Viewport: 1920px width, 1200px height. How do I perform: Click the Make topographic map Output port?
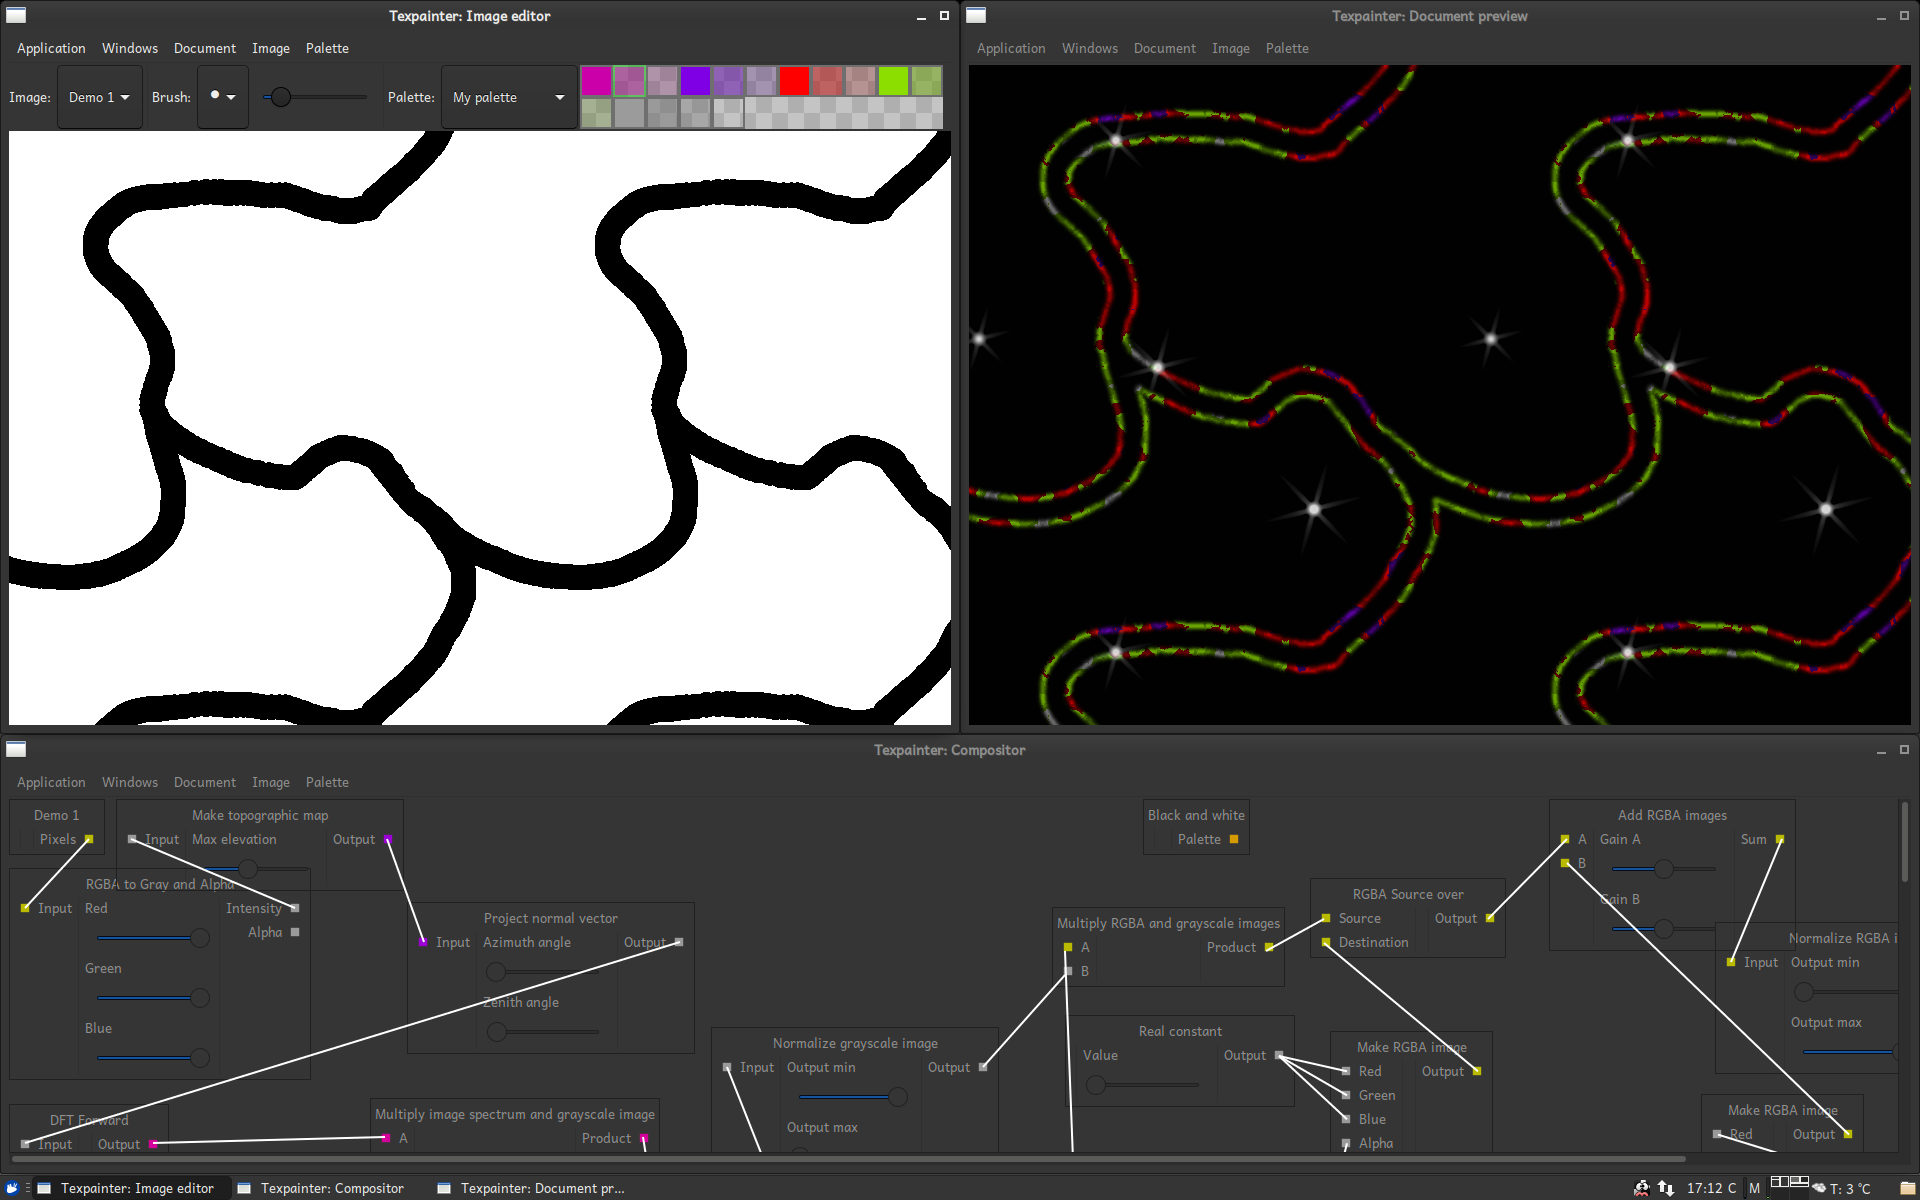click(x=388, y=840)
